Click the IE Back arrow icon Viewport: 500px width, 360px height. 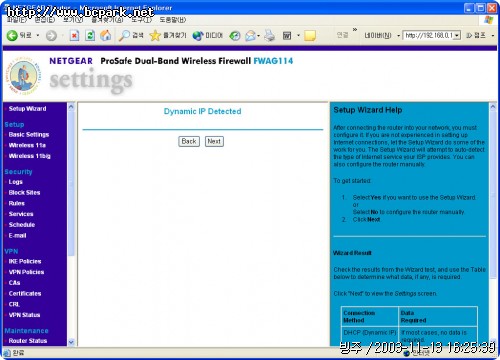[12, 35]
